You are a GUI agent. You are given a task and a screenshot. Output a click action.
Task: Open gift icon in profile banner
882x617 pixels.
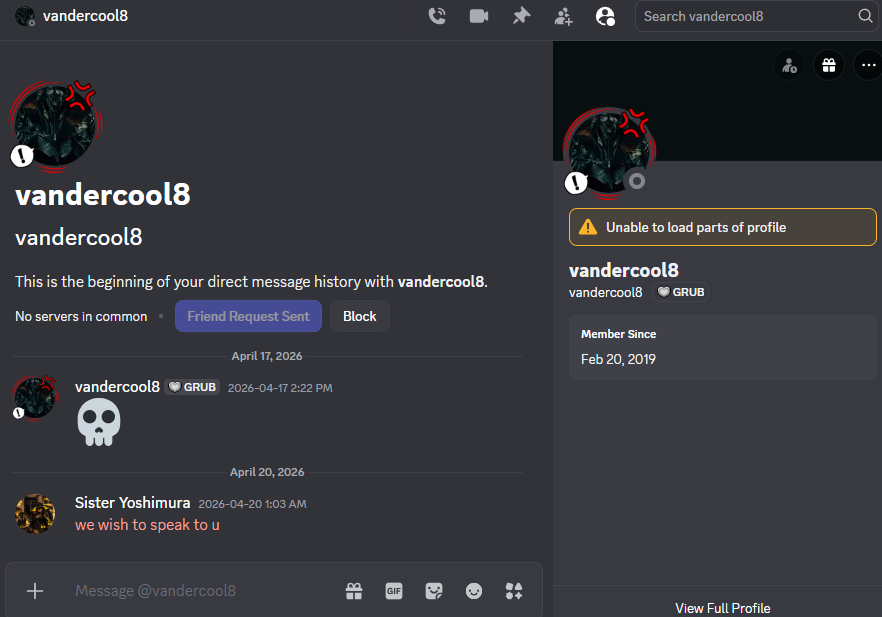(x=829, y=65)
